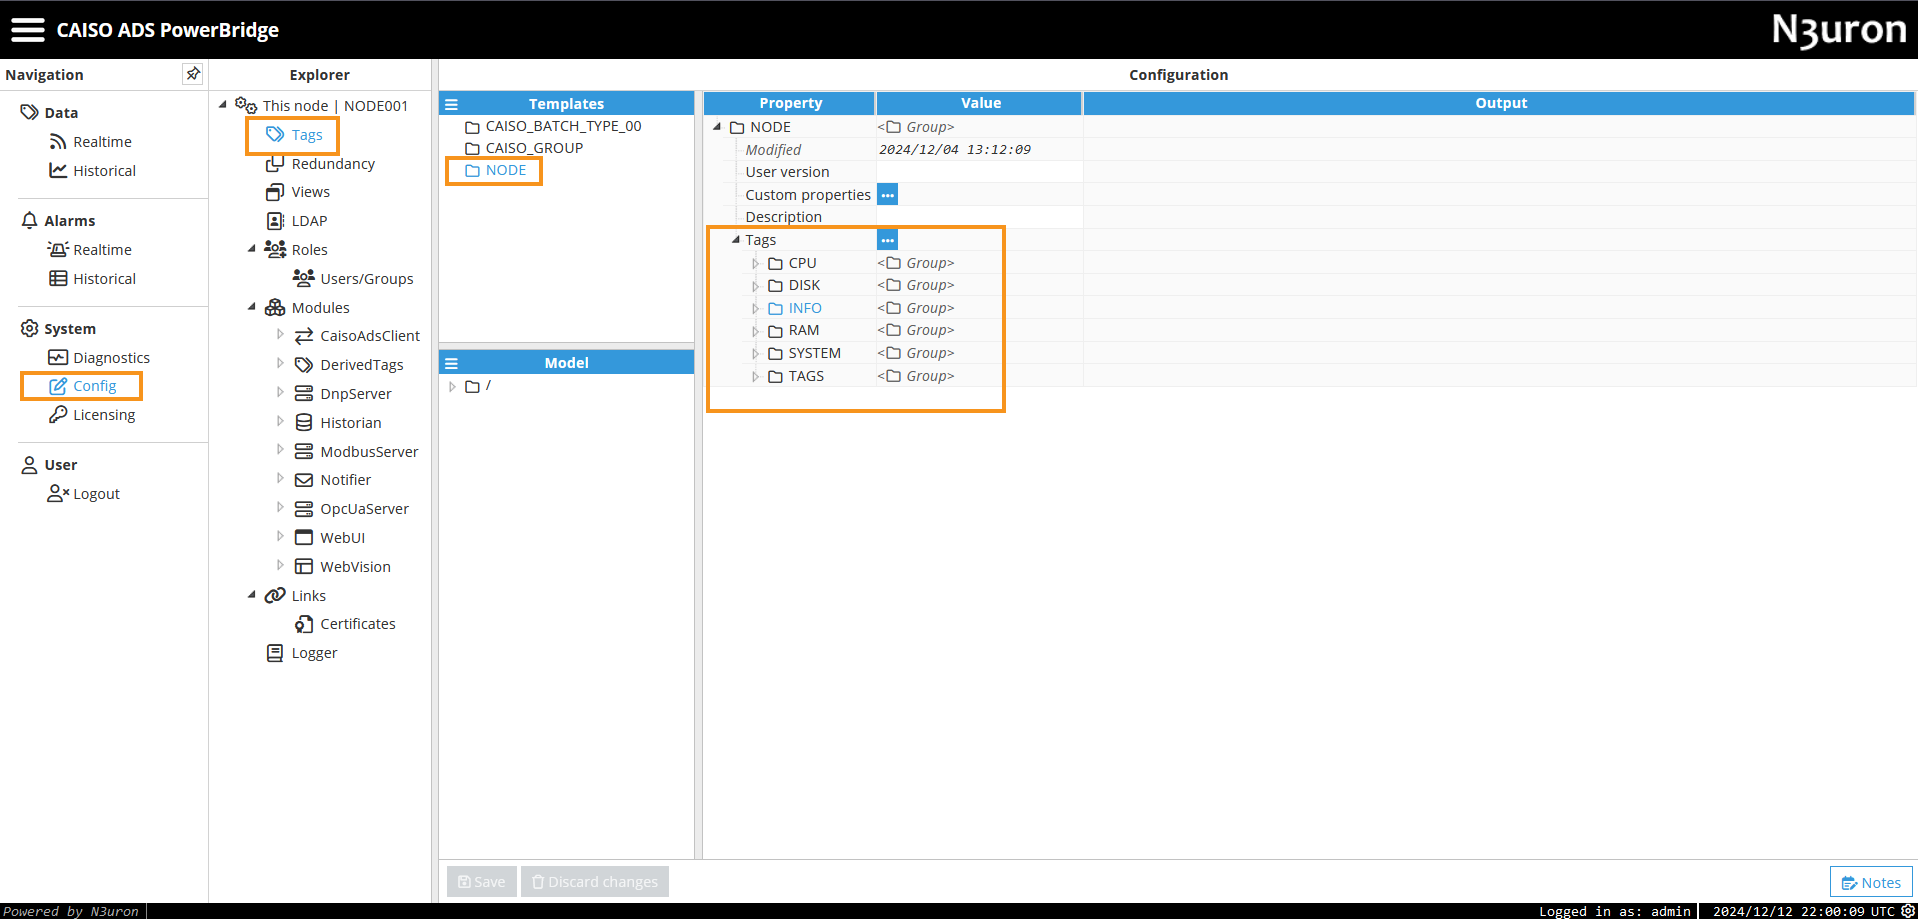
Task: Open Historical under Alarms
Action: (93, 279)
